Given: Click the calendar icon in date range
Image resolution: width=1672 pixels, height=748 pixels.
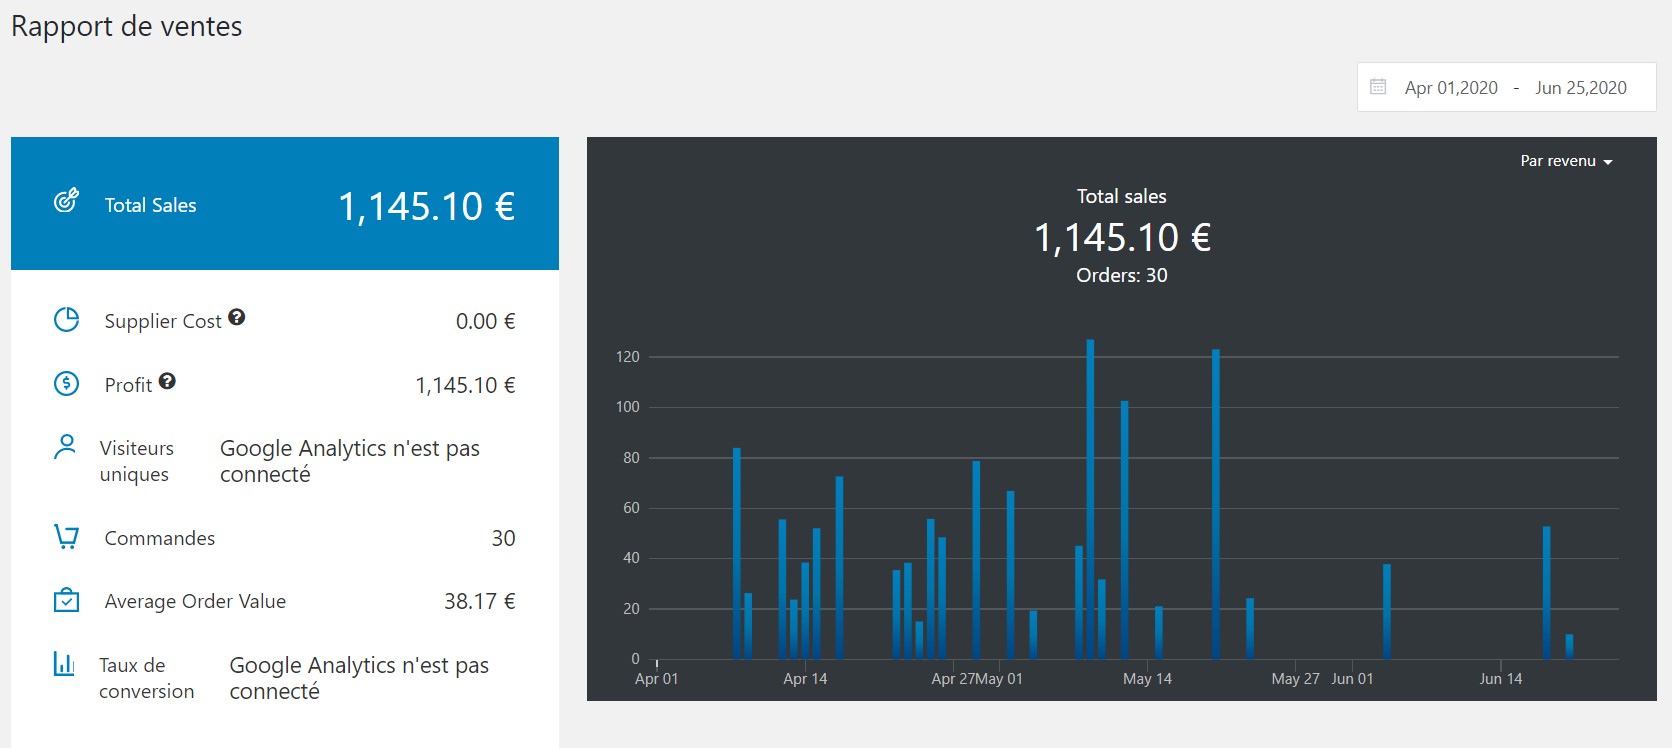Looking at the screenshot, I should pos(1378,87).
